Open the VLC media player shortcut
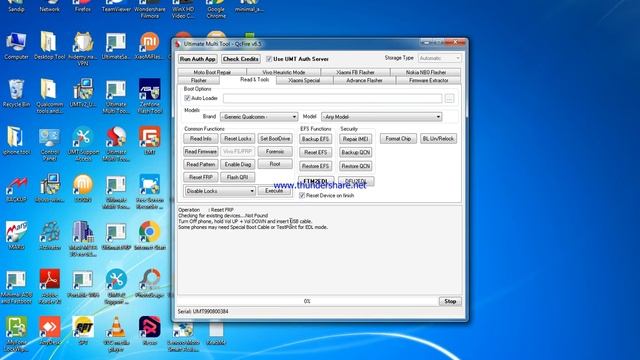Screen dimensions: 640x360 click(x=116, y=334)
